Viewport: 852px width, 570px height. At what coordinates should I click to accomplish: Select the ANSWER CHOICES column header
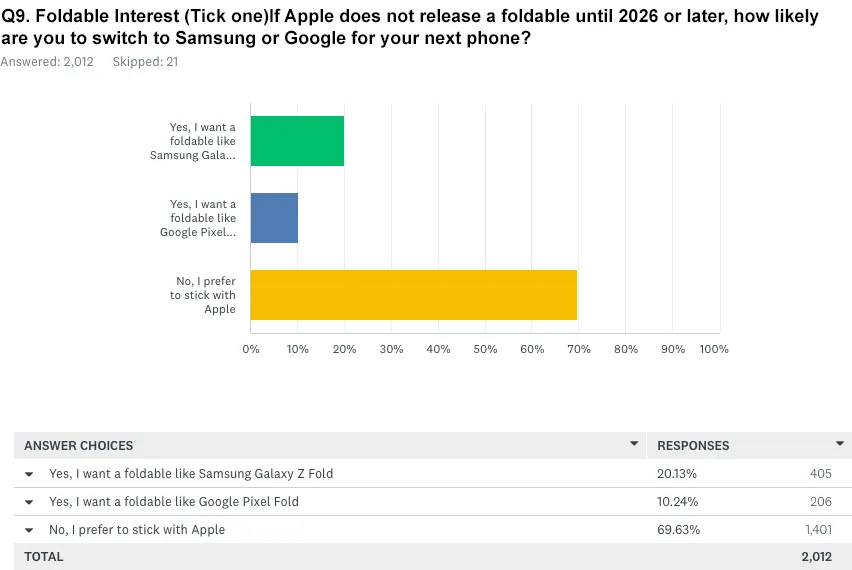coord(79,445)
